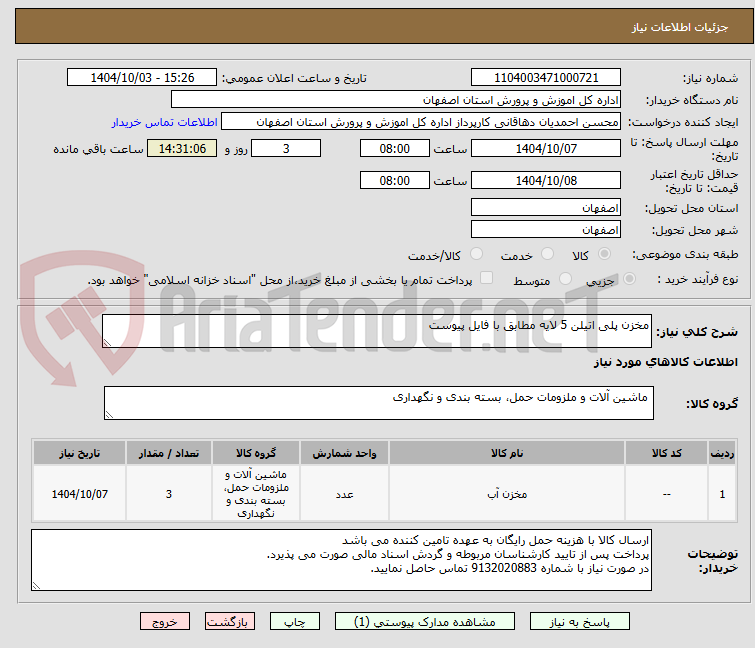Click the remaining time 14:31:06 field
This screenshot has height=648, width=755.
(182, 148)
